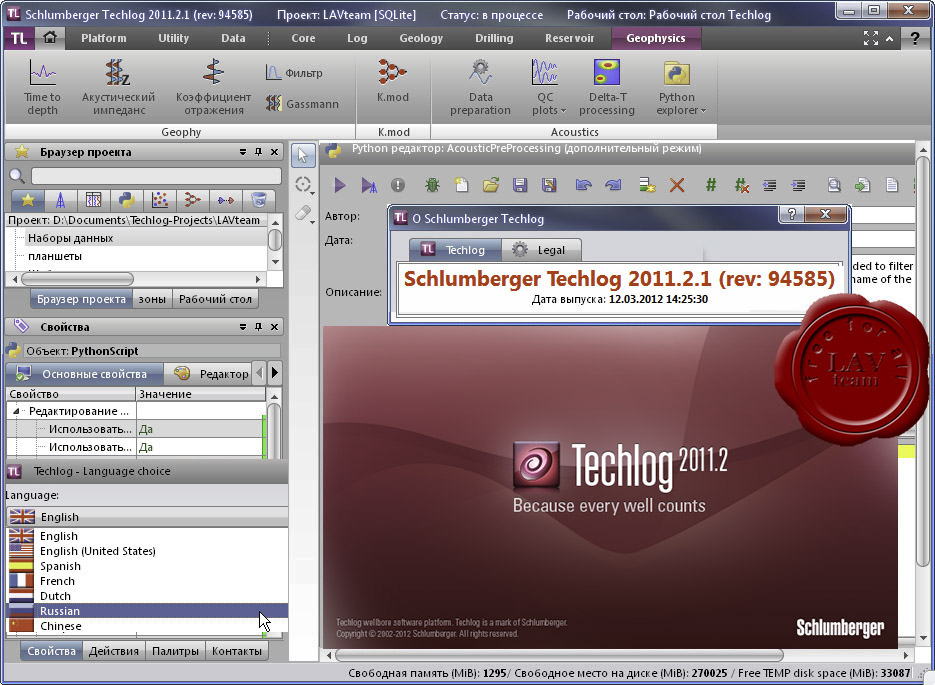
Task: Go to the Home button in the ribbon bar
Action: click(50, 38)
